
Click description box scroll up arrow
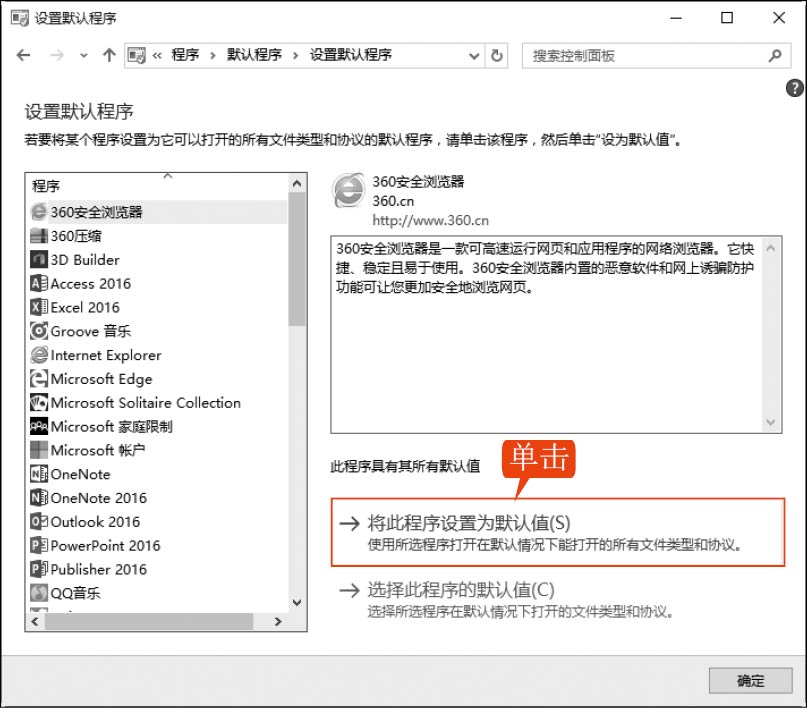coord(770,248)
